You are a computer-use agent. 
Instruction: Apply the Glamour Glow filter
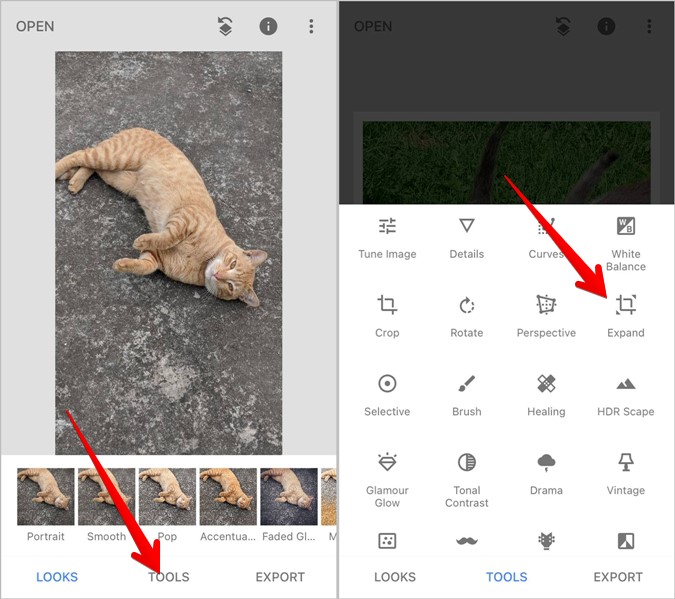pos(387,481)
